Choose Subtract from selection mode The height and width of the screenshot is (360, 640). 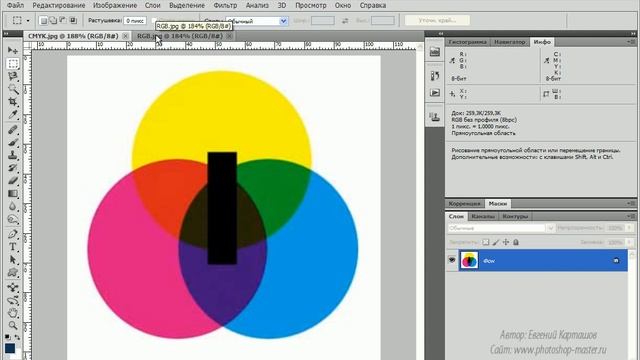[x=63, y=20]
